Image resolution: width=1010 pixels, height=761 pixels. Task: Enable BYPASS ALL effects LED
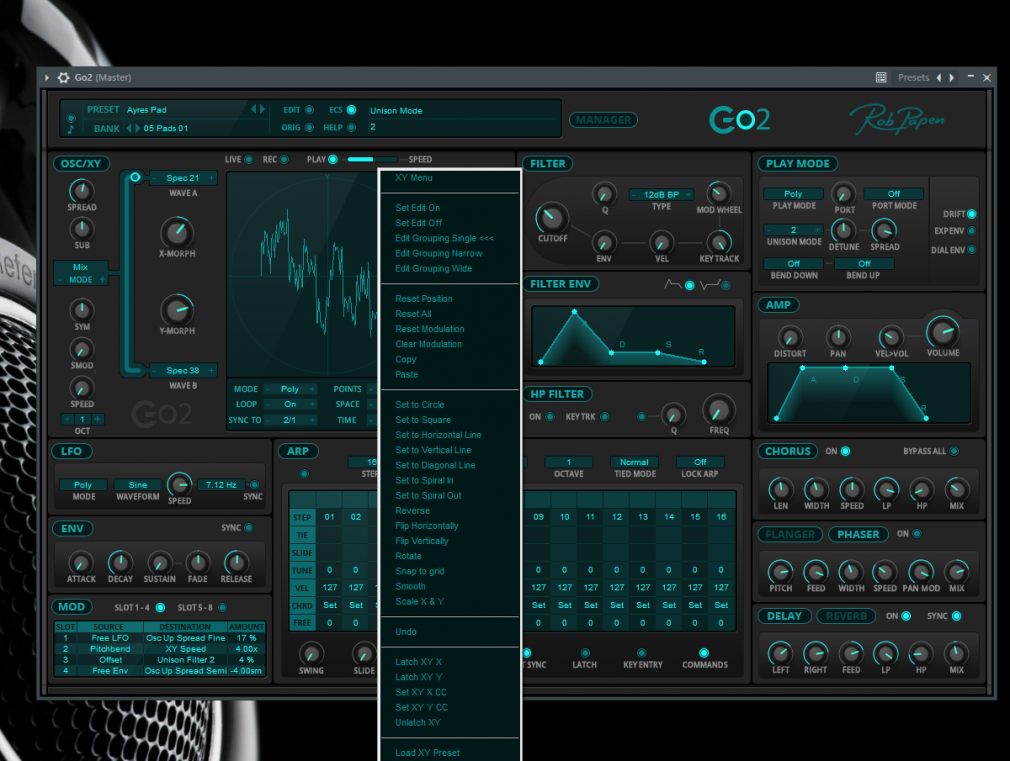tap(954, 451)
